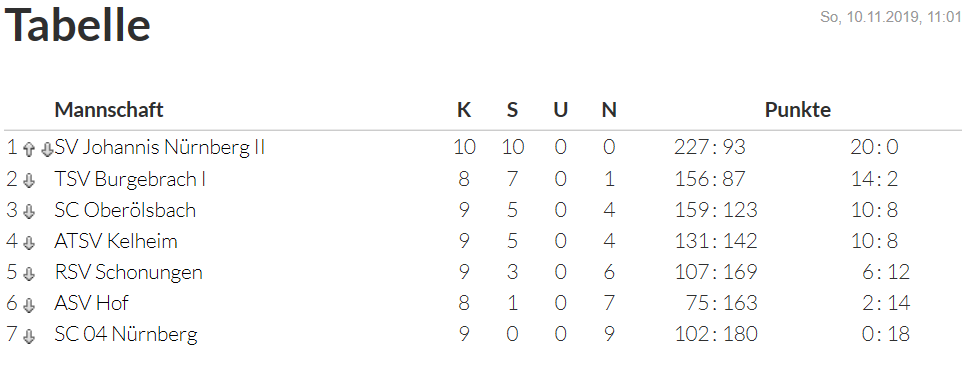Click the down arrow next to ASV Hof
968x377 pixels.
[28, 304]
